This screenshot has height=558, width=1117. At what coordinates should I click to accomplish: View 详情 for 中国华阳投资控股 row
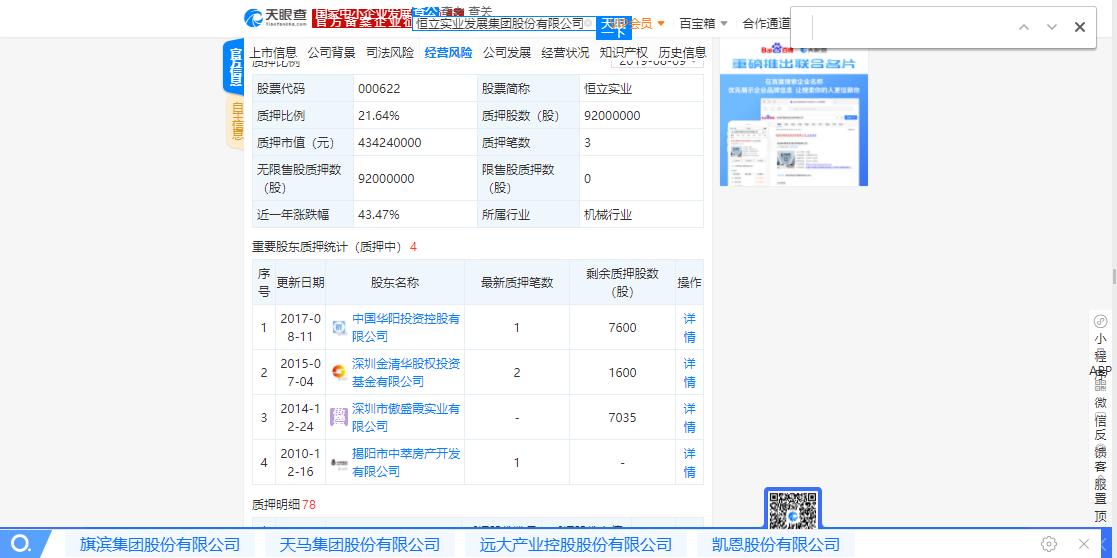pos(690,328)
